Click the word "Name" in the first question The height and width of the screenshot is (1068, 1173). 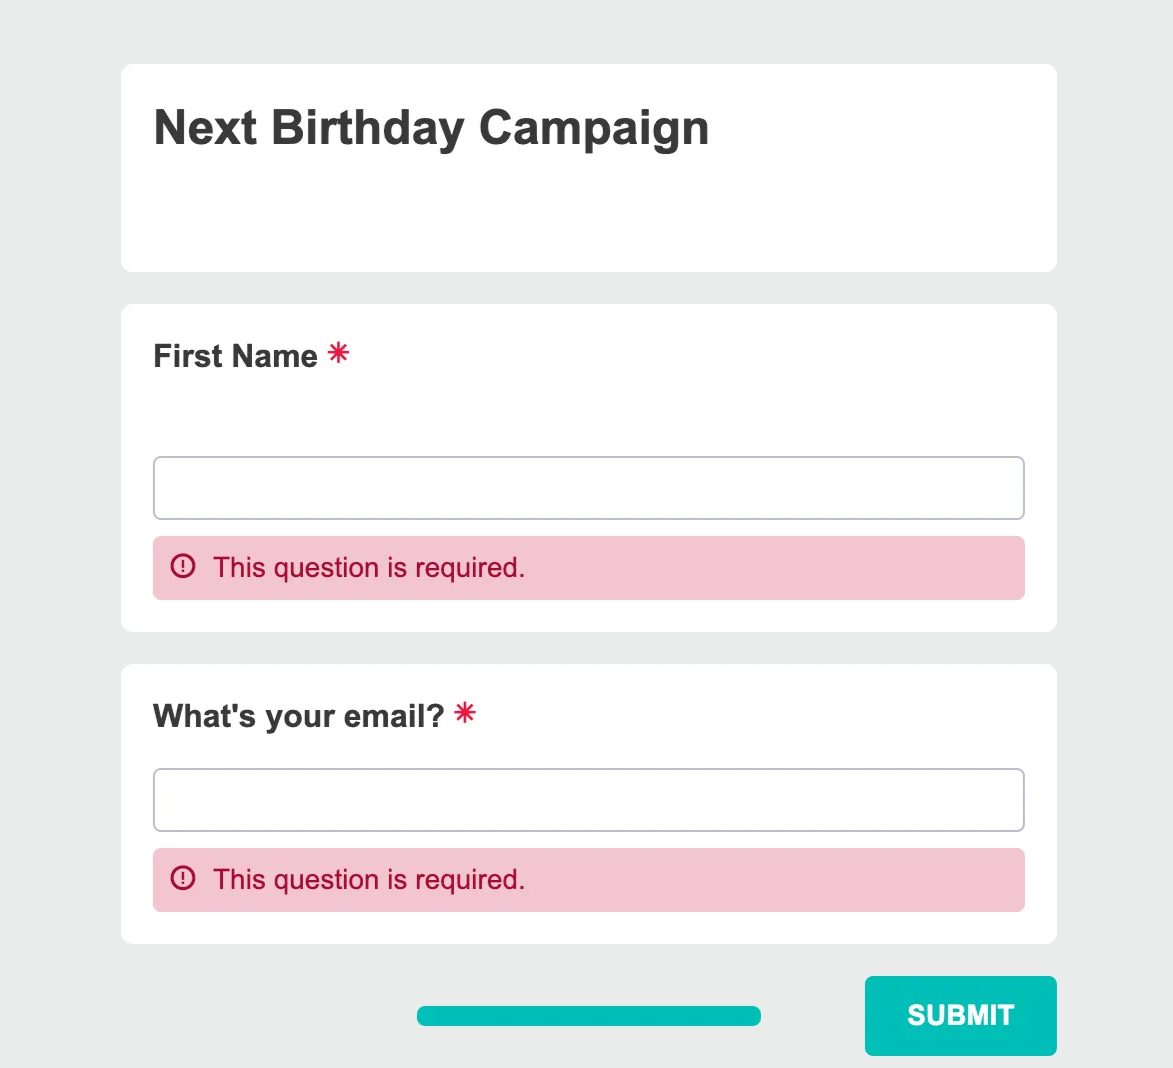[x=275, y=356]
